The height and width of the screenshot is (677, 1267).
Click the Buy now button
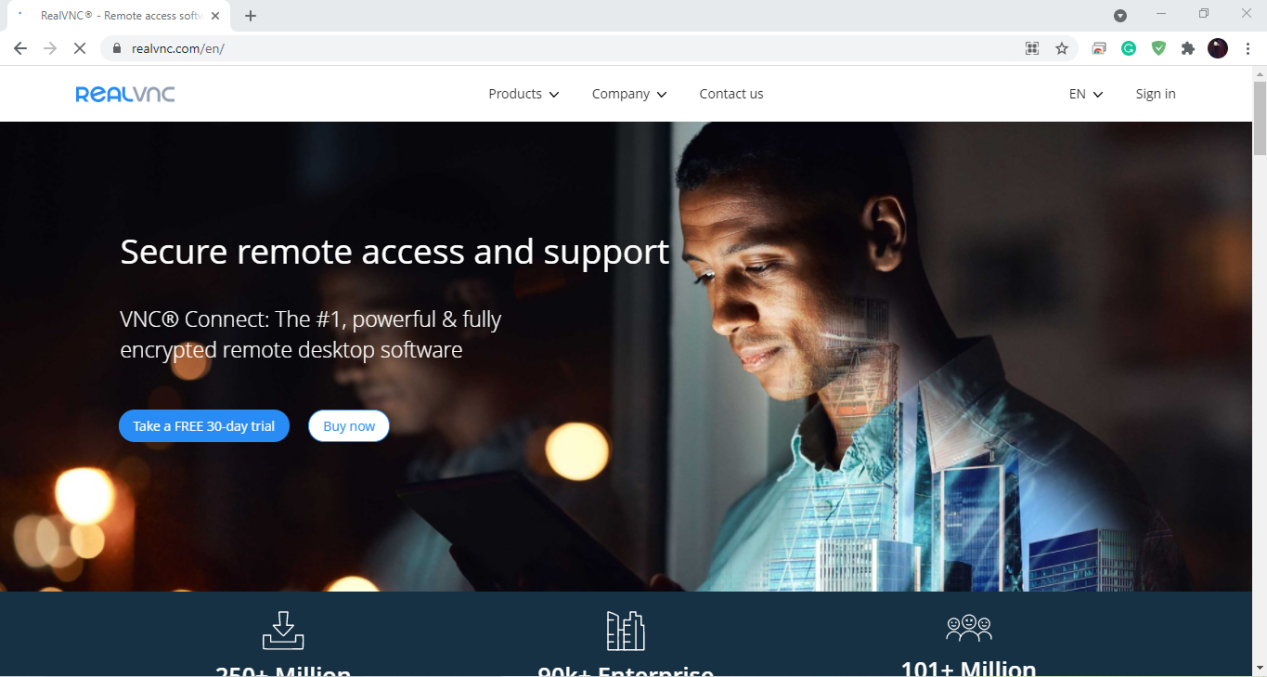pyautogui.click(x=349, y=426)
